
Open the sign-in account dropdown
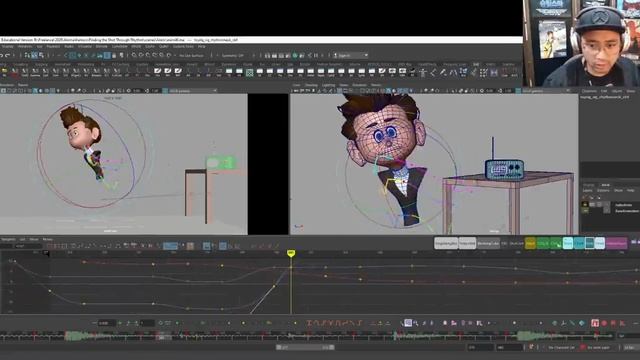(351, 55)
